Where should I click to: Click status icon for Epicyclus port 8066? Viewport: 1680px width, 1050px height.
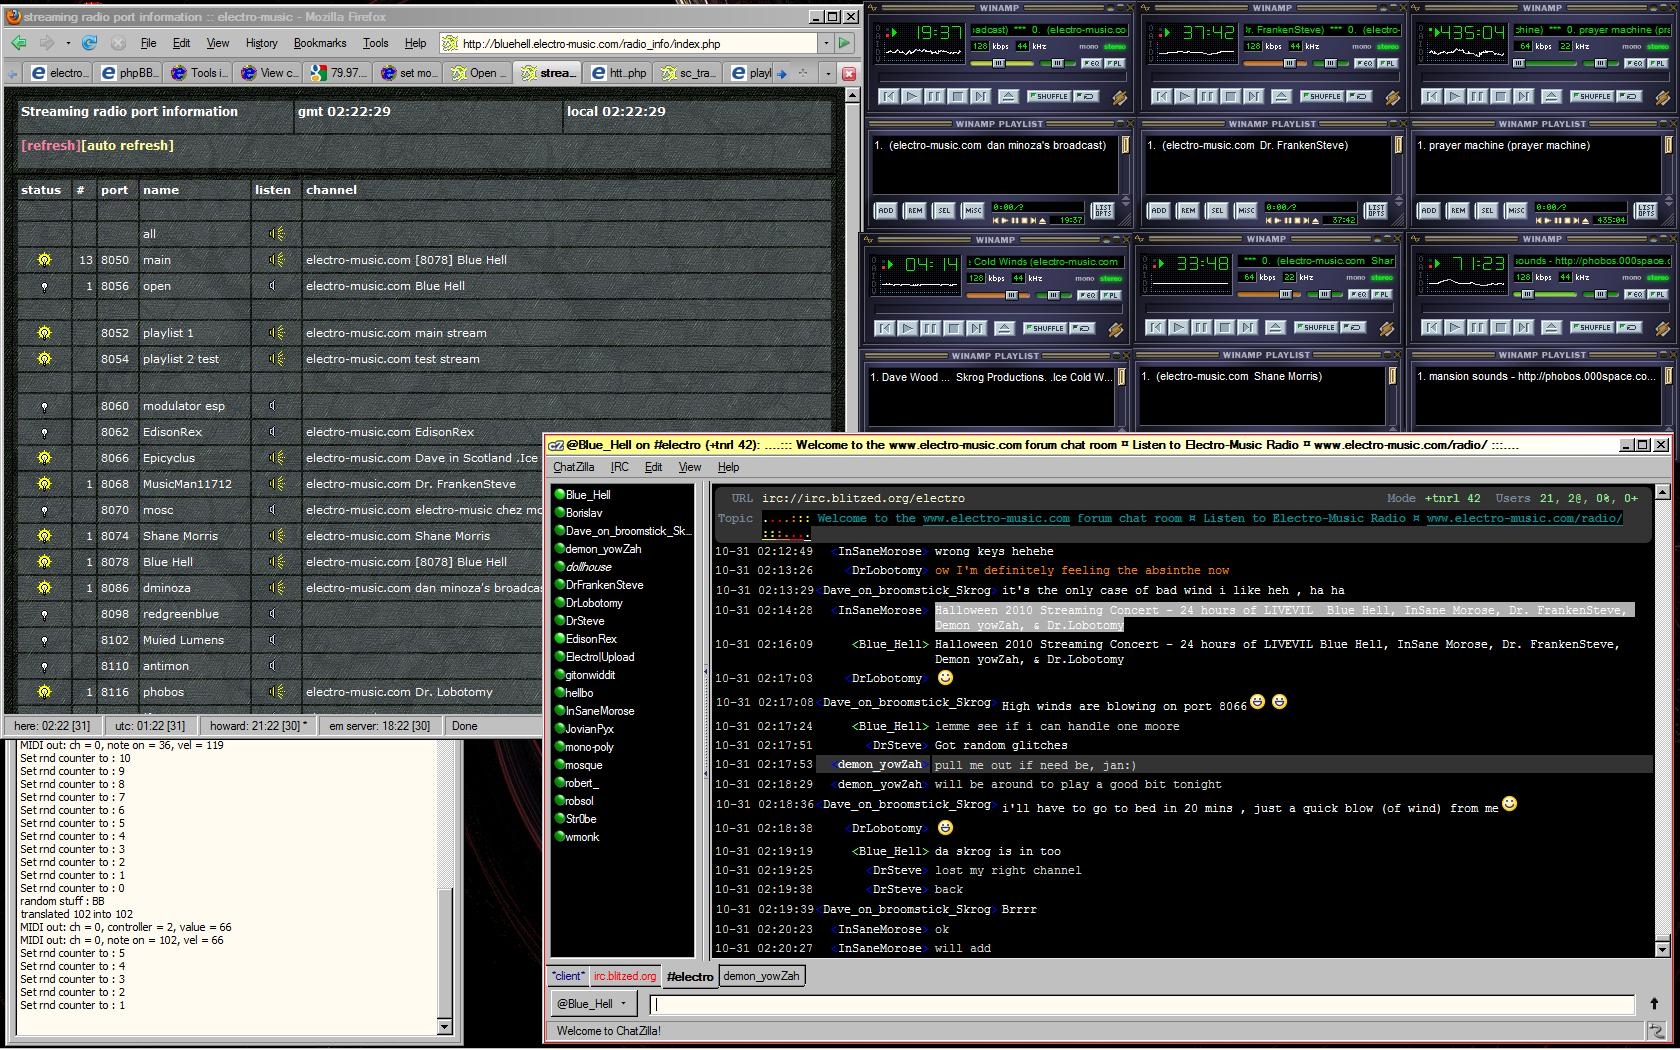tap(44, 458)
